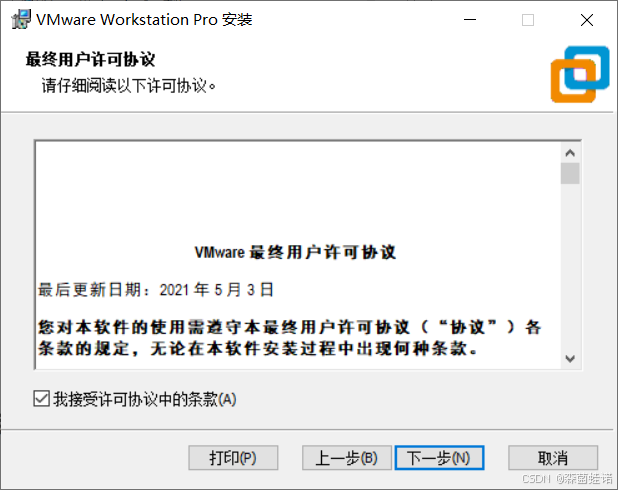
Task: Click the VMware 最终用户许可协议 heading in license text
Action: (x=295, y=252)
